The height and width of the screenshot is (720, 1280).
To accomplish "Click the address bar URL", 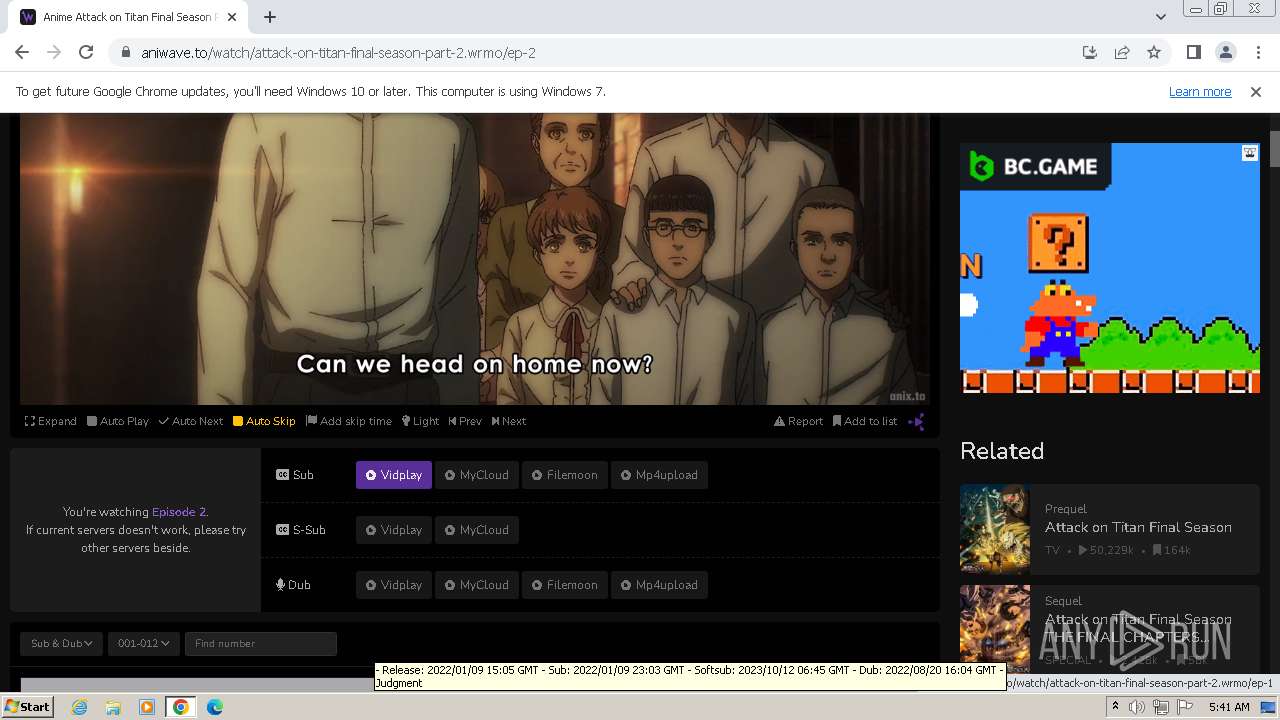I will pos(338,53).
